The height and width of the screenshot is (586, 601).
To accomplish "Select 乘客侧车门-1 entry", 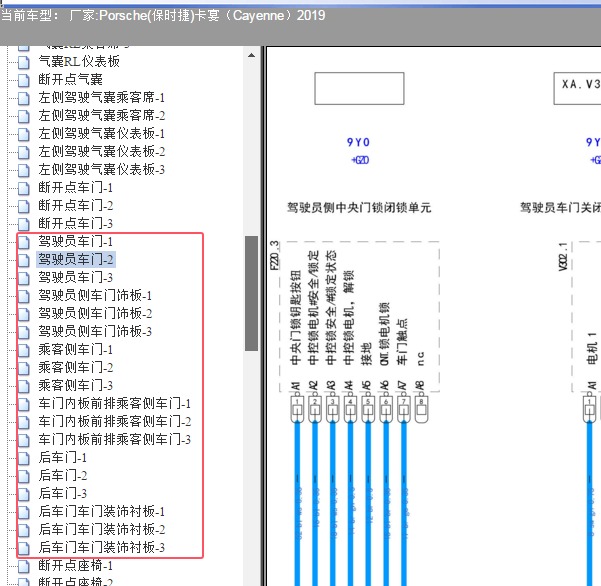I will tap(76, 350).
